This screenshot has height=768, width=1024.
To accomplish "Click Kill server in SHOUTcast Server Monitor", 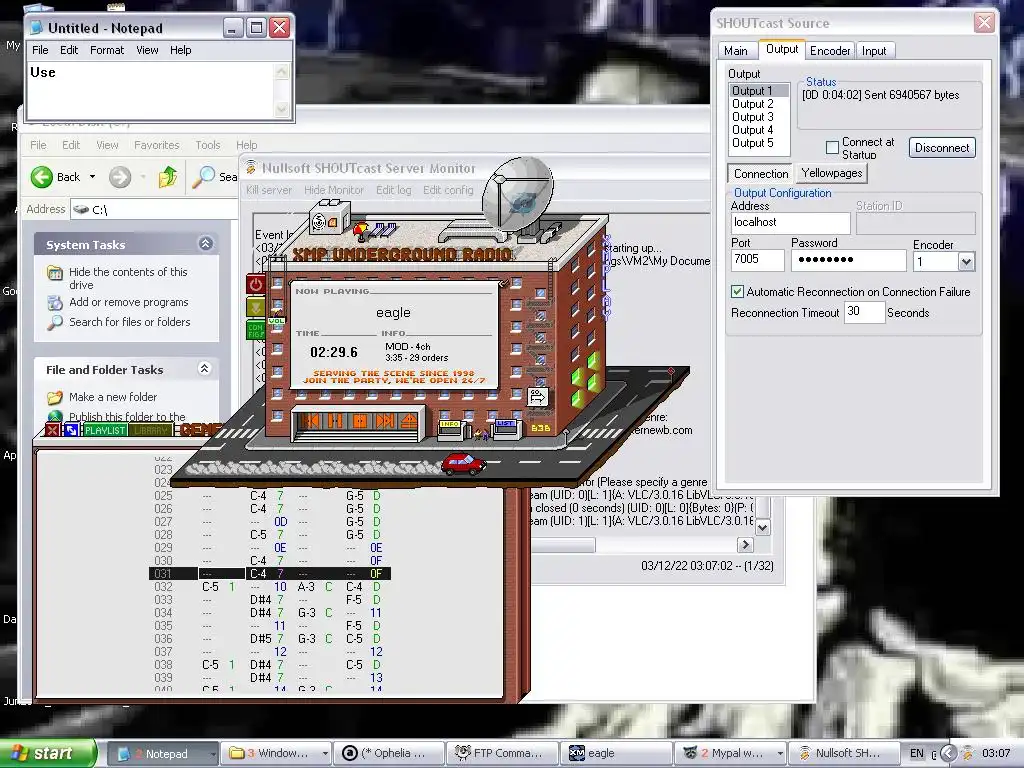I will coord(268,190).
